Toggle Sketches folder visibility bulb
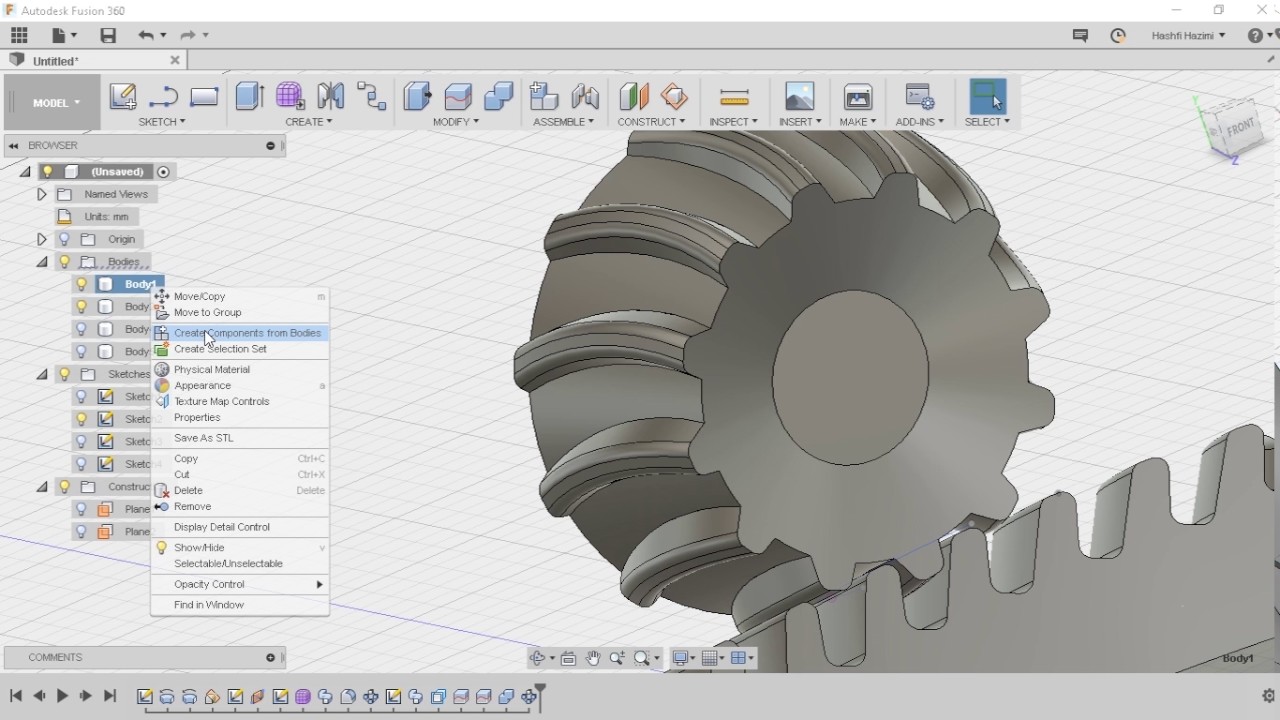This screenshot has width=1280, height=720. (64, 374)
